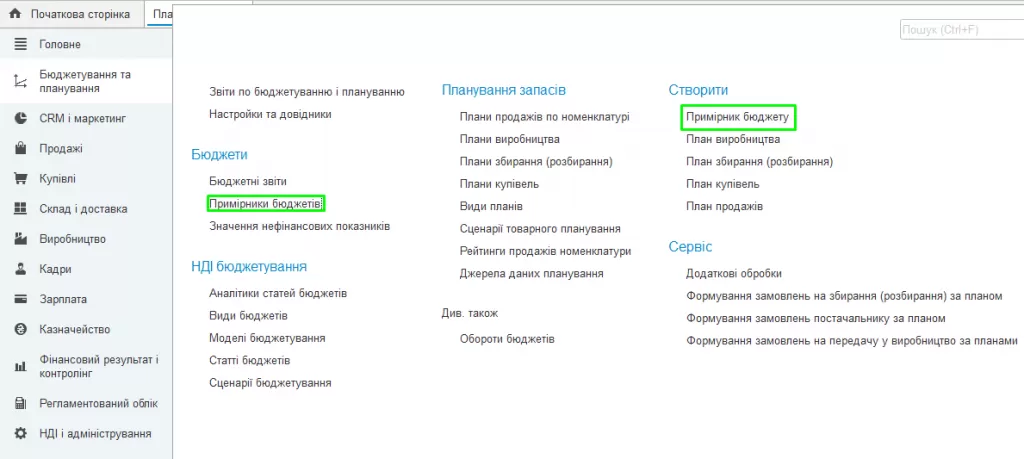
Task: Click the bar chart icon for Фінансовий результат
Action: click(21, 367)
